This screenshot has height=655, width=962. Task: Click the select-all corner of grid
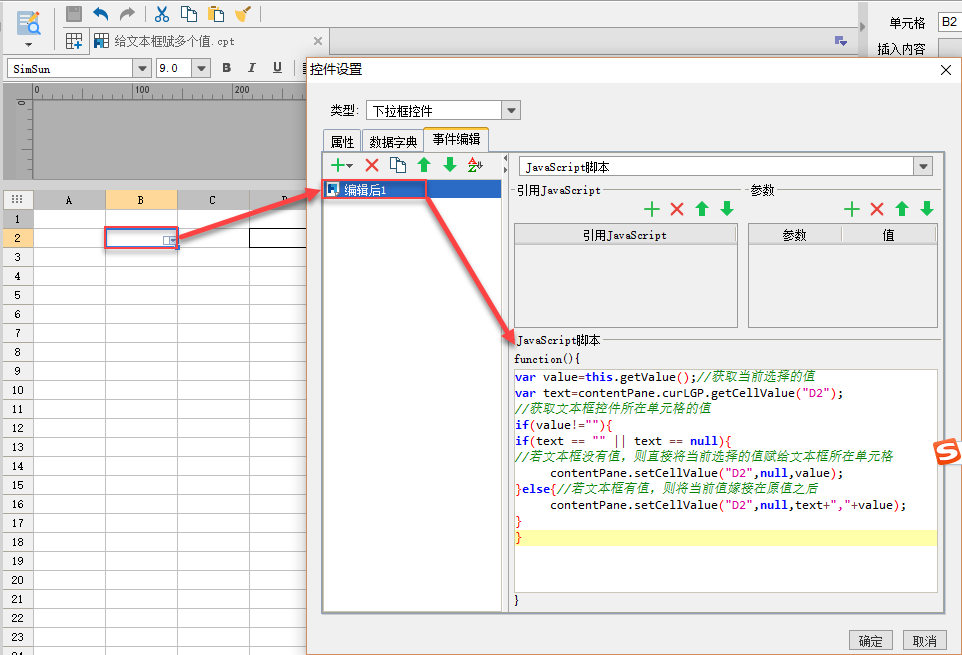pyautogui.click(x=18, y=199)
